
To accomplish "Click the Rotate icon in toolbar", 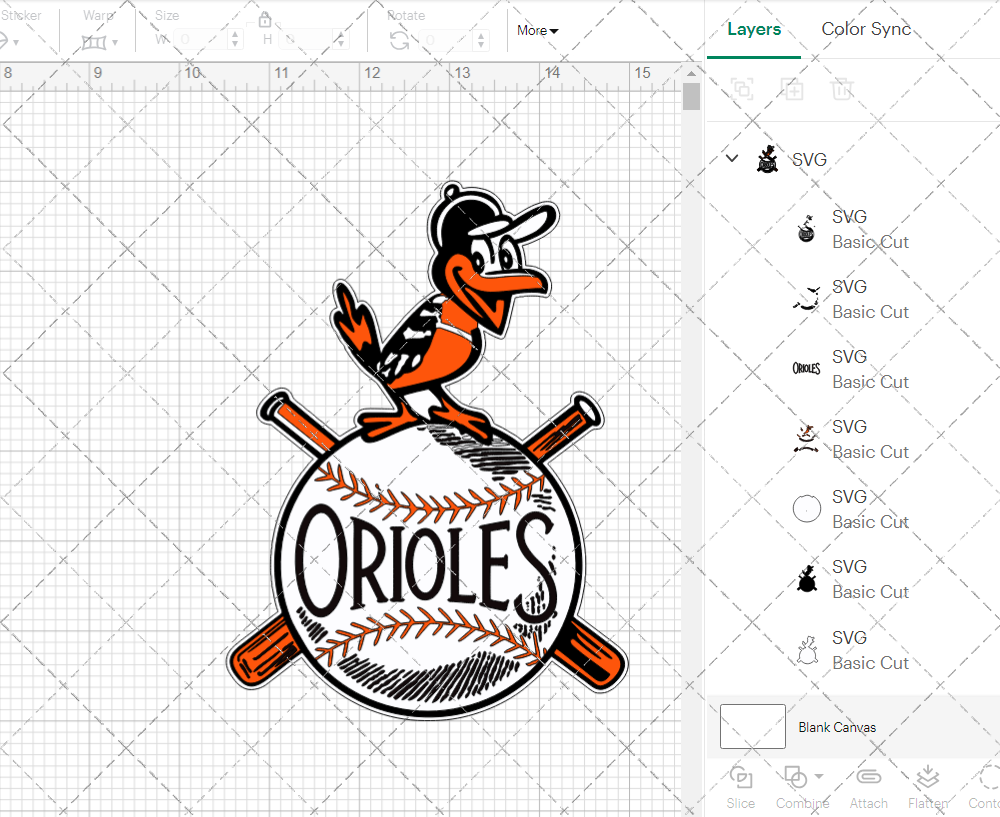I will click(400, 40).
